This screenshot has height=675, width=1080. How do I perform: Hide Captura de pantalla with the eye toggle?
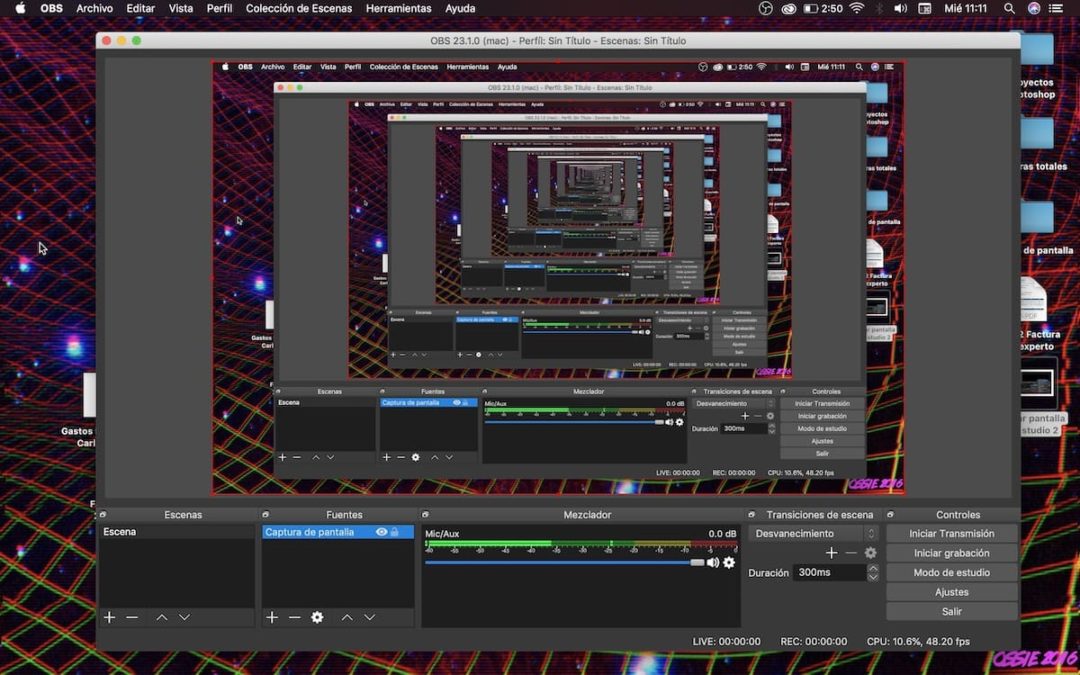381,533
